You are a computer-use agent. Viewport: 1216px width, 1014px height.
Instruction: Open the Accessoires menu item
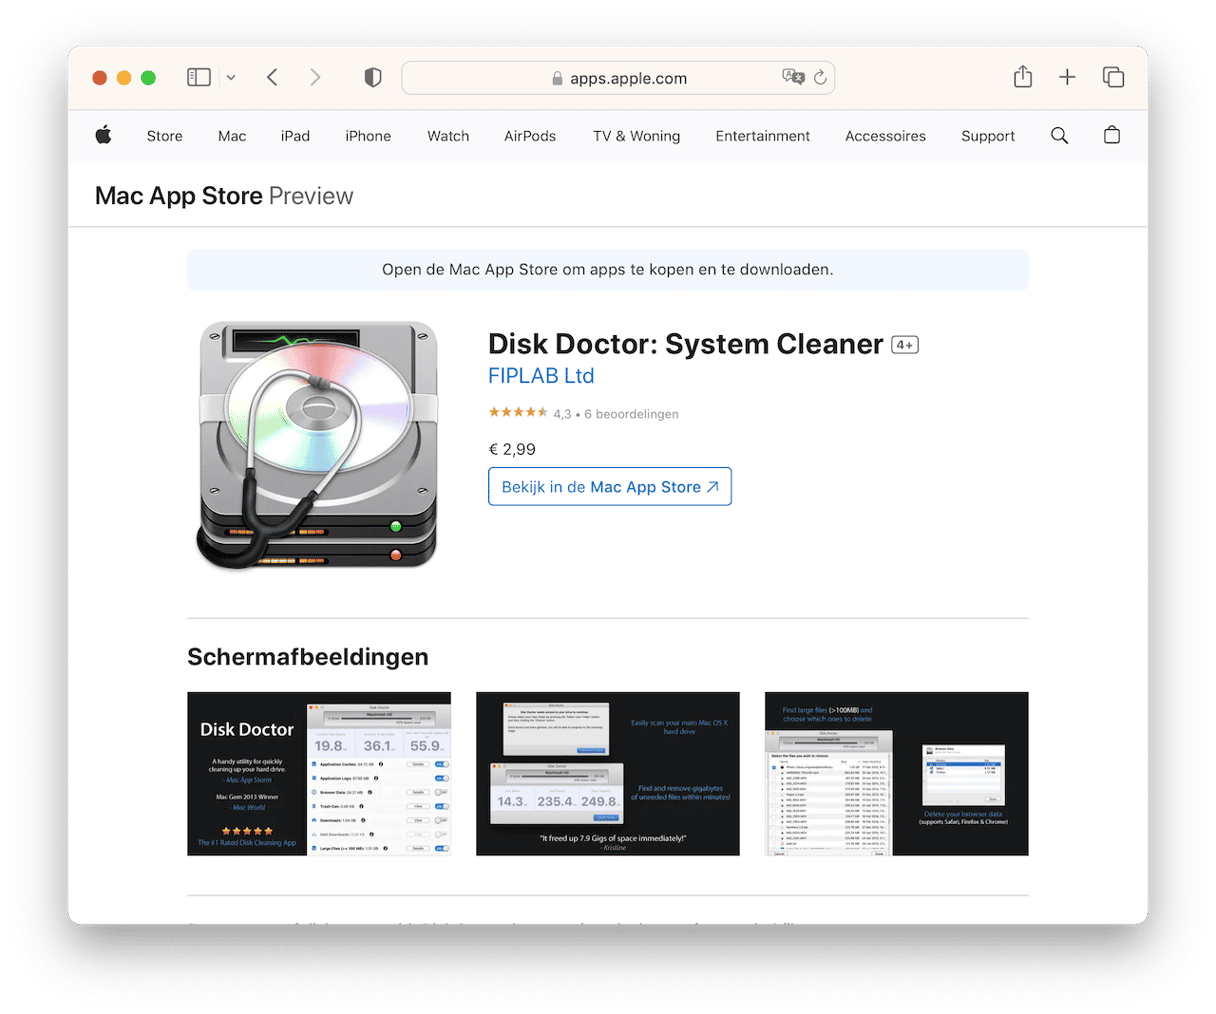point(885,136)
